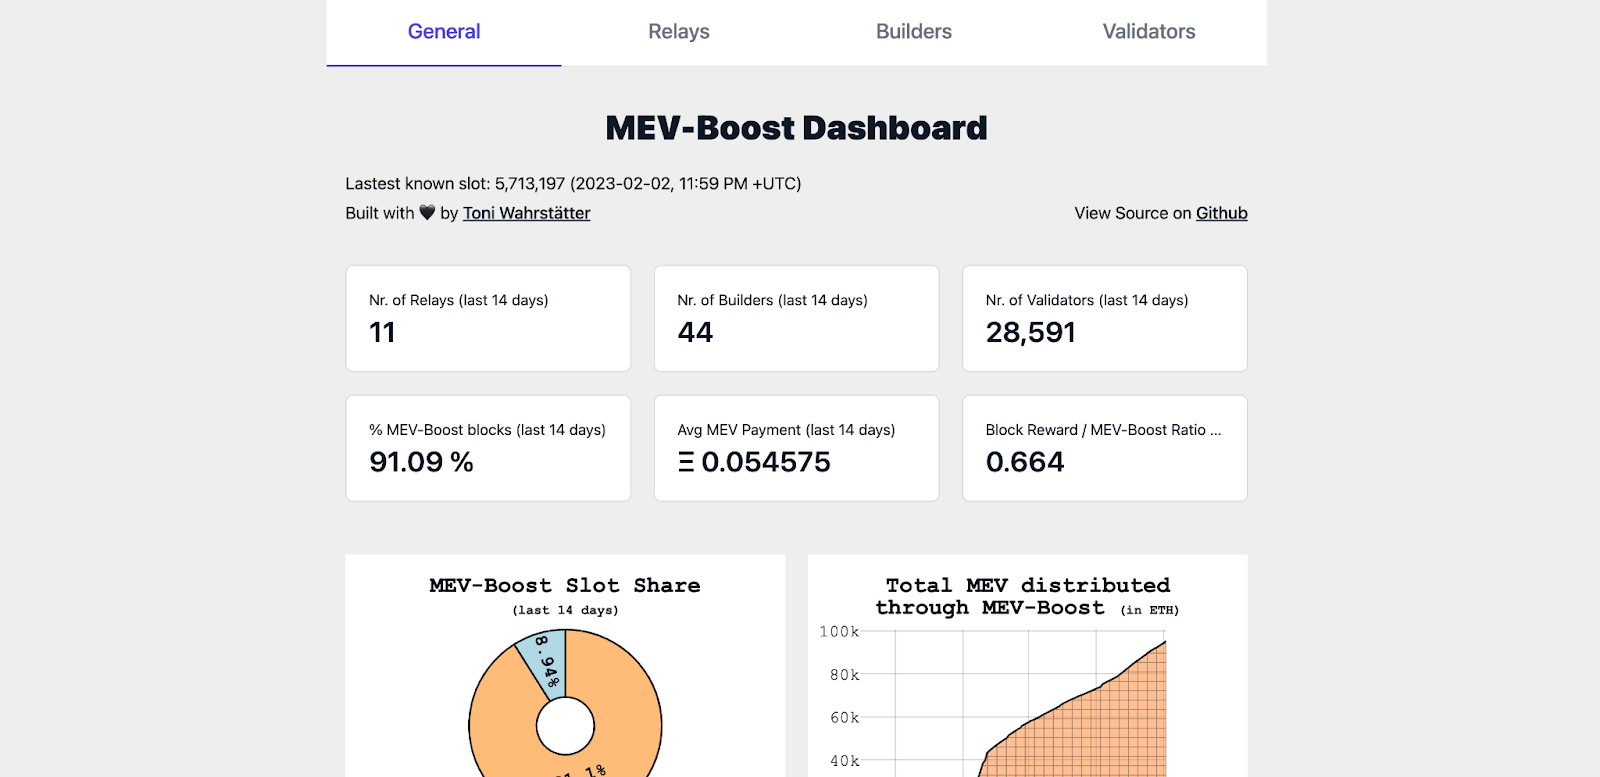Click the % MEV-Boost blocks stat card
Screen dimensions: 1600x777
tap(487, 447)
